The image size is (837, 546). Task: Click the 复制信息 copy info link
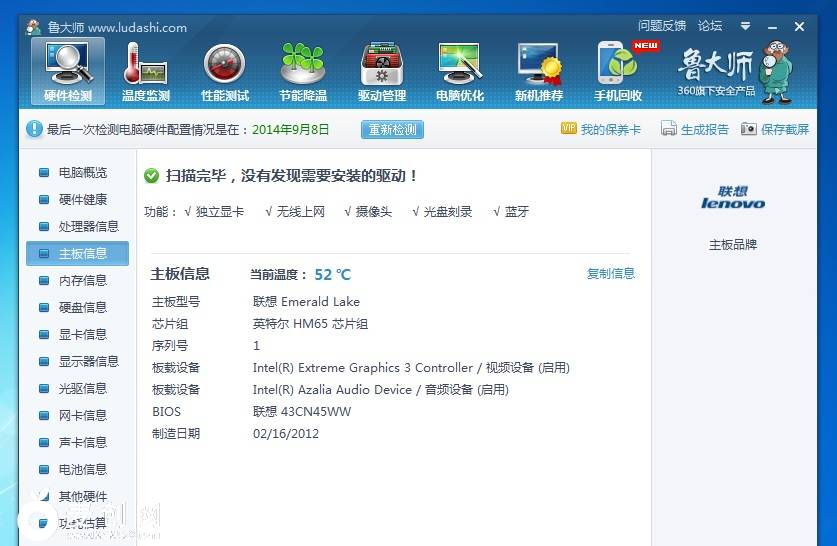coord(610,273)
